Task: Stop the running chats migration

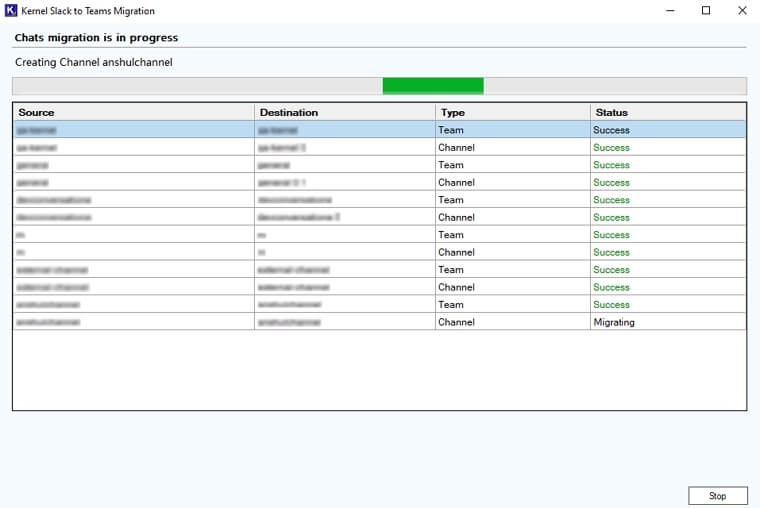Action: [x=717, y=495]
